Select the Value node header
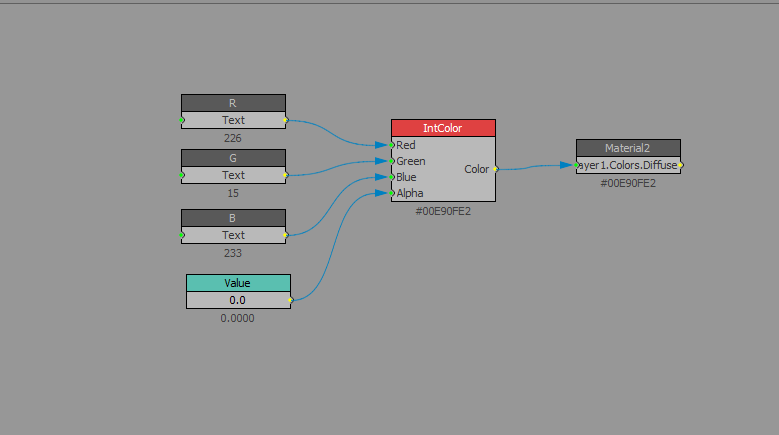Viewport: 779px width, 435px height. [238, 283]
